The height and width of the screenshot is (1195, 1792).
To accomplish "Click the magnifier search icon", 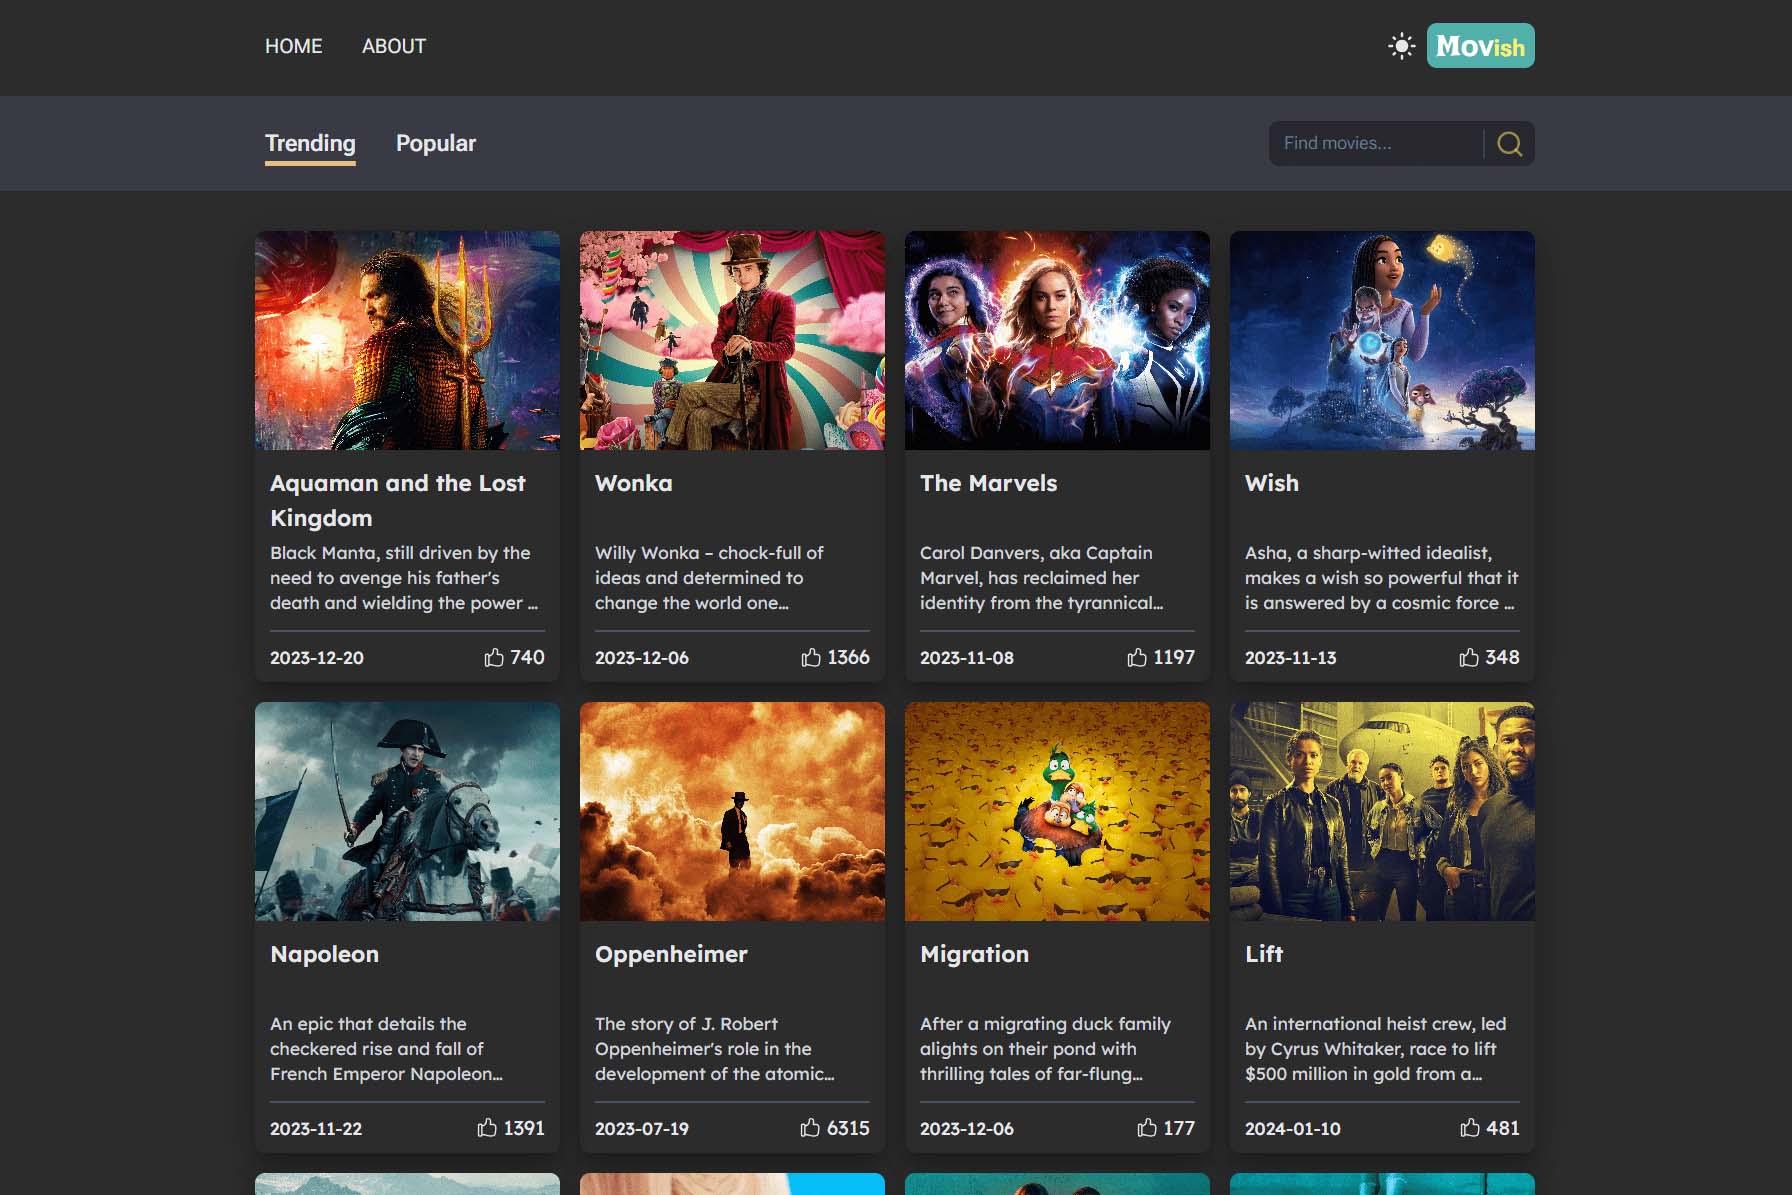I will tap(1510, 144).
